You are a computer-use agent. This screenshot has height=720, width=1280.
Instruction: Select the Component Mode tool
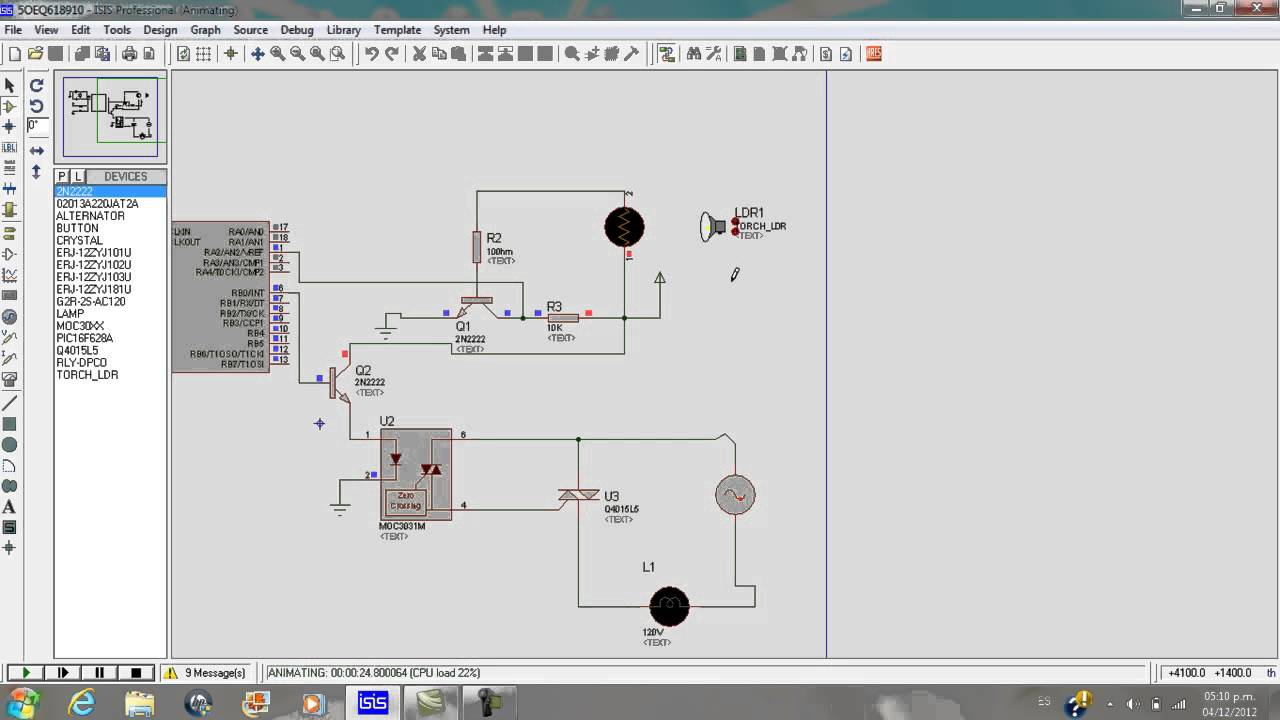pyautogui.click(x=10, y=106)
